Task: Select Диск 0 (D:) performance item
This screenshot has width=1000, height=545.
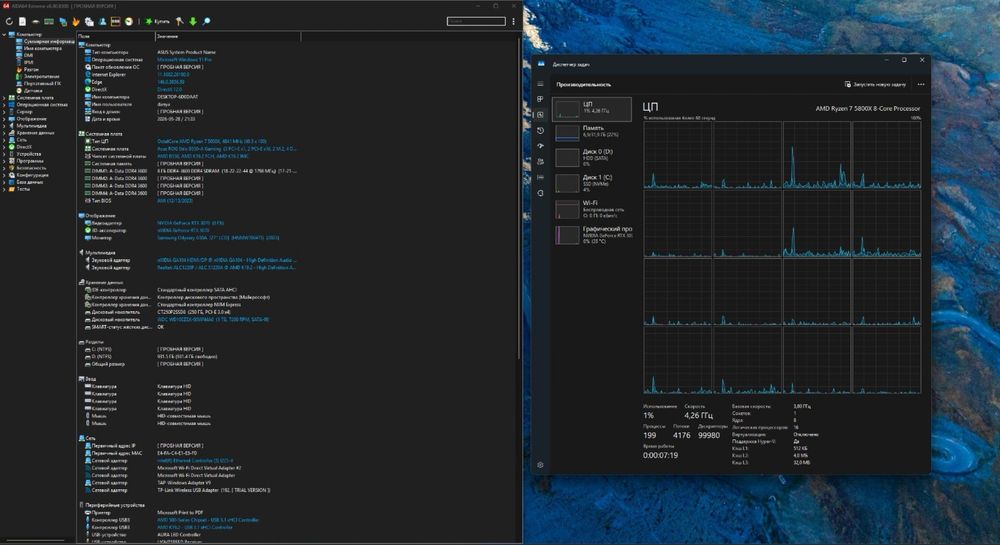Action: (x=592, y=157)
